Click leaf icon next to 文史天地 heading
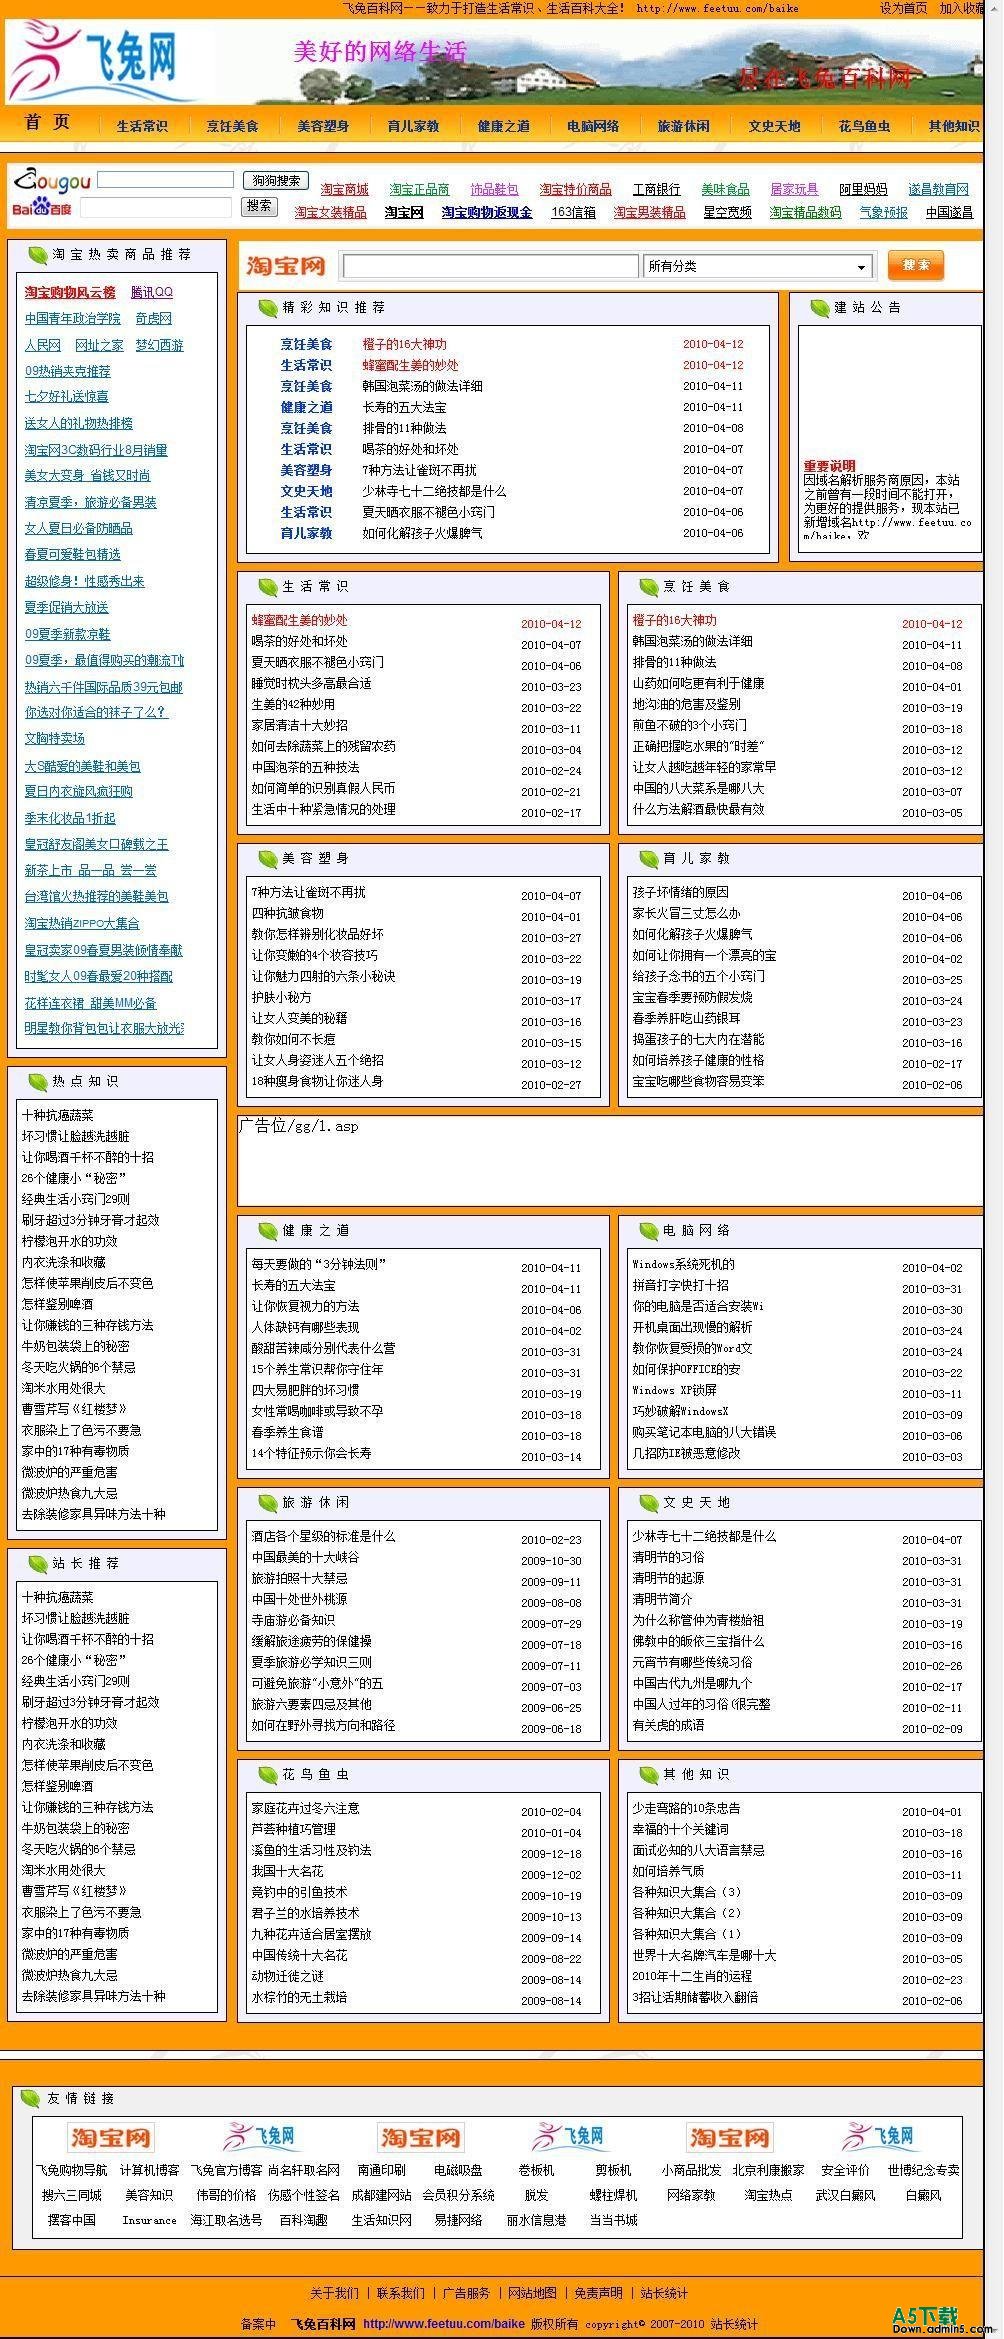The height and width of the screenshot is (2339, 1004). click(648, 1503)
